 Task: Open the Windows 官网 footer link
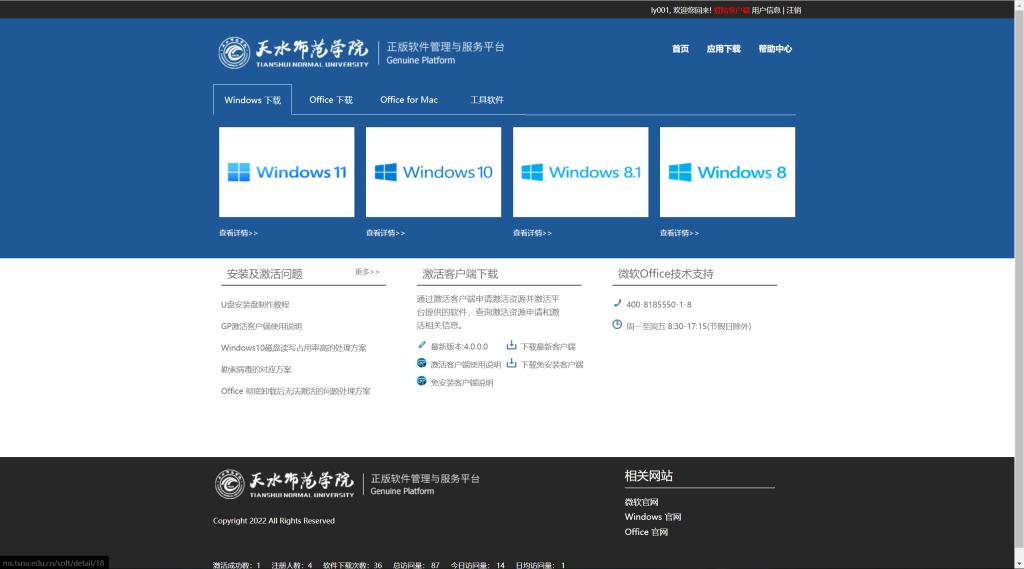point(652,517)
